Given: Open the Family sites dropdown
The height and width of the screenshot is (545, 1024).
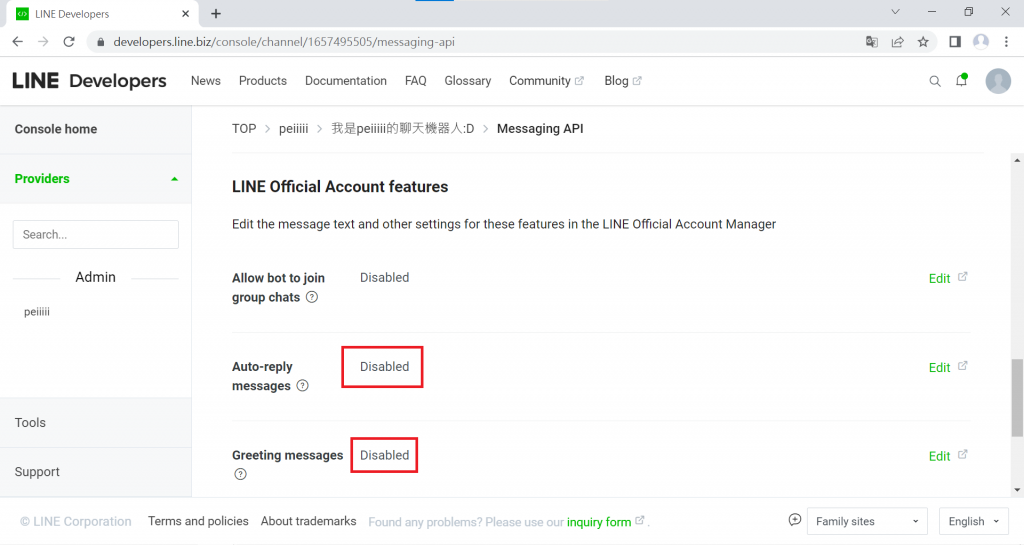Looking at the screenshot, I should [867, 522].
